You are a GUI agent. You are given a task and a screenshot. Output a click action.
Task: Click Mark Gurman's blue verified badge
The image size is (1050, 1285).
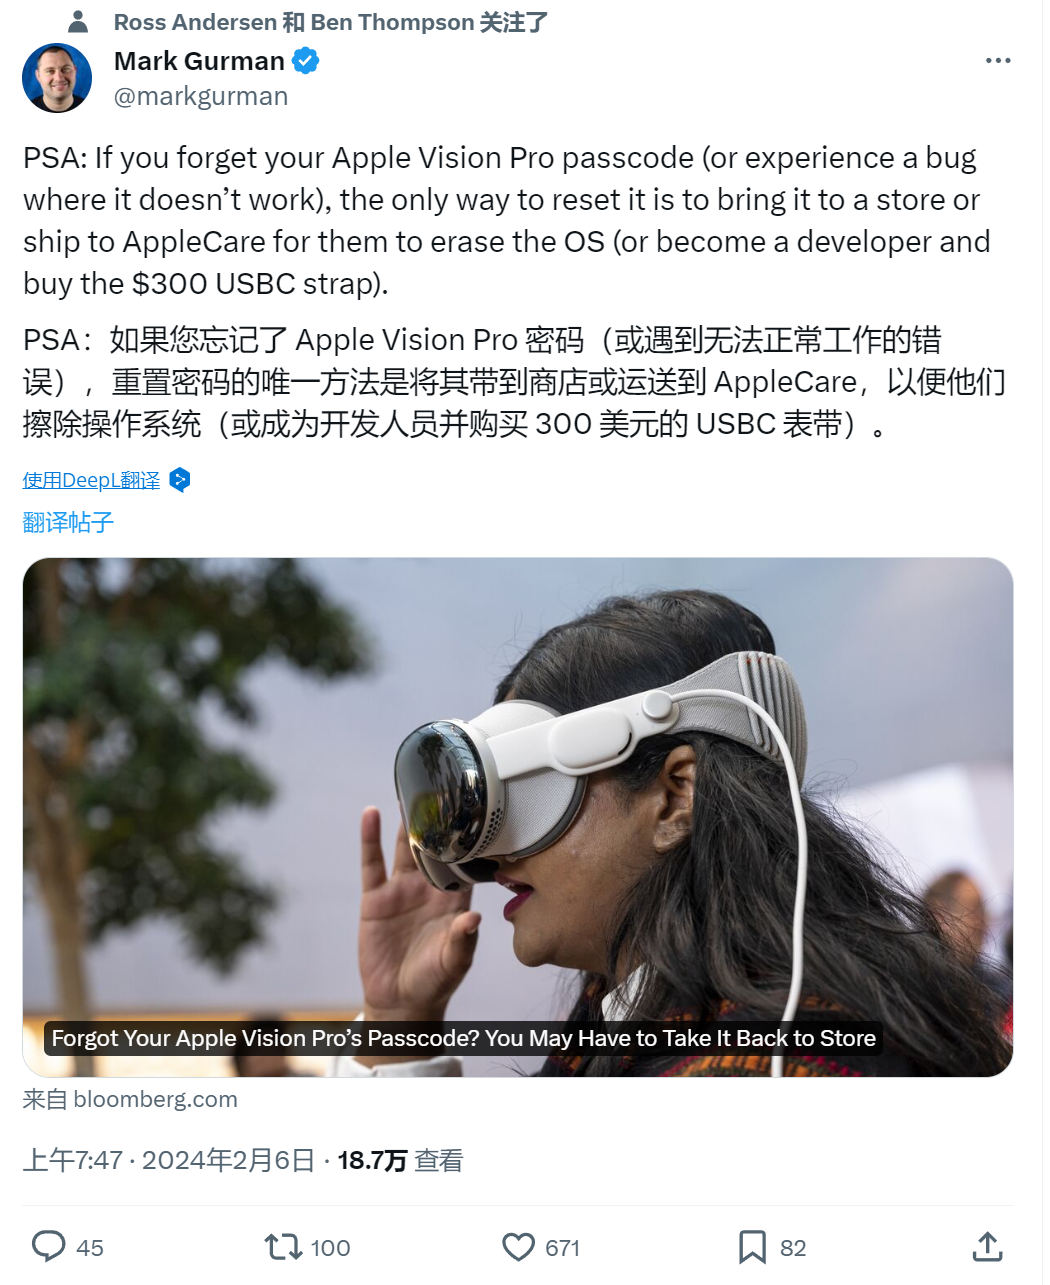[x=305, y=61]
